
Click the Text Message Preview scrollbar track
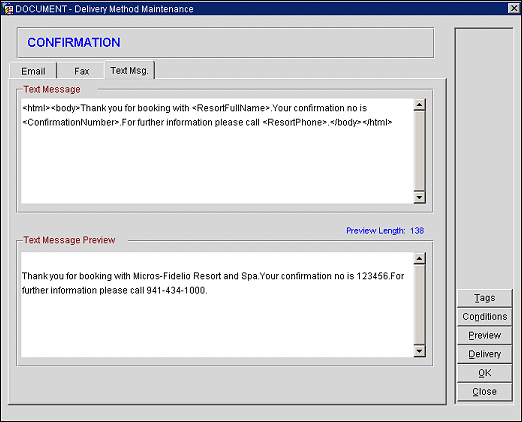coord(419,305)
